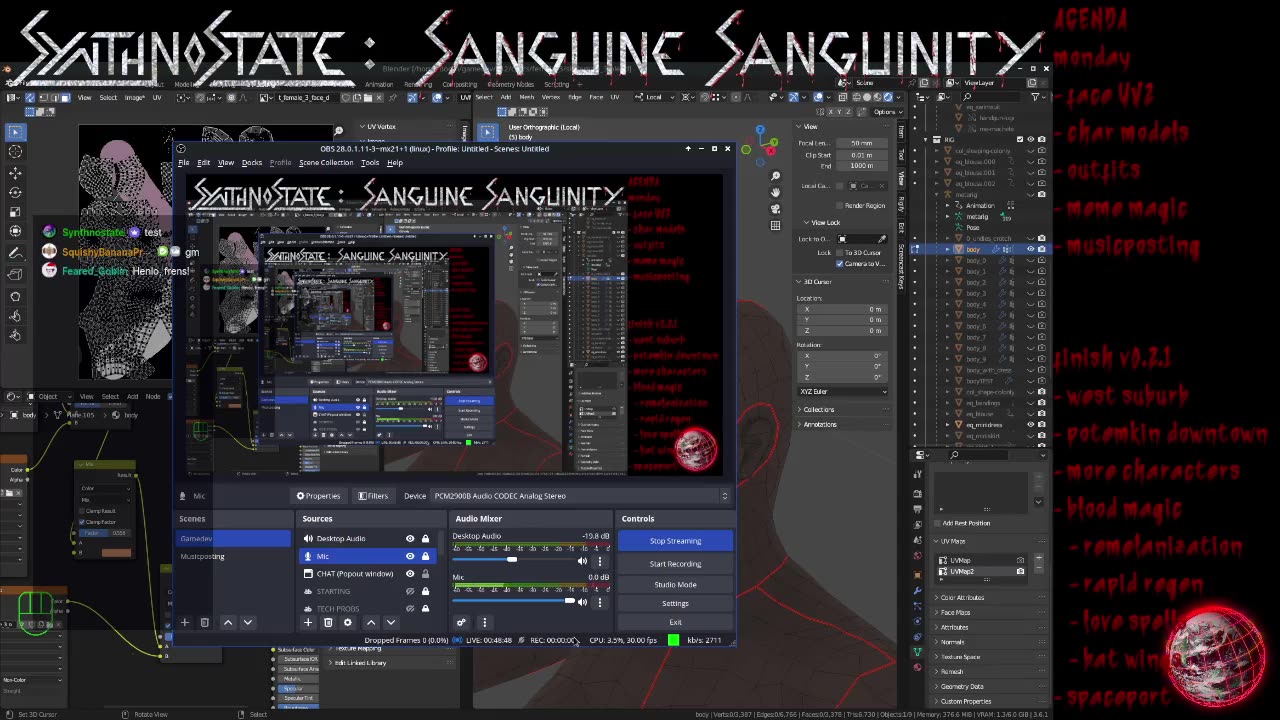Open the OBS Tools menu
The width and height of the screenshot is (1280, 720).
[370, 163]
